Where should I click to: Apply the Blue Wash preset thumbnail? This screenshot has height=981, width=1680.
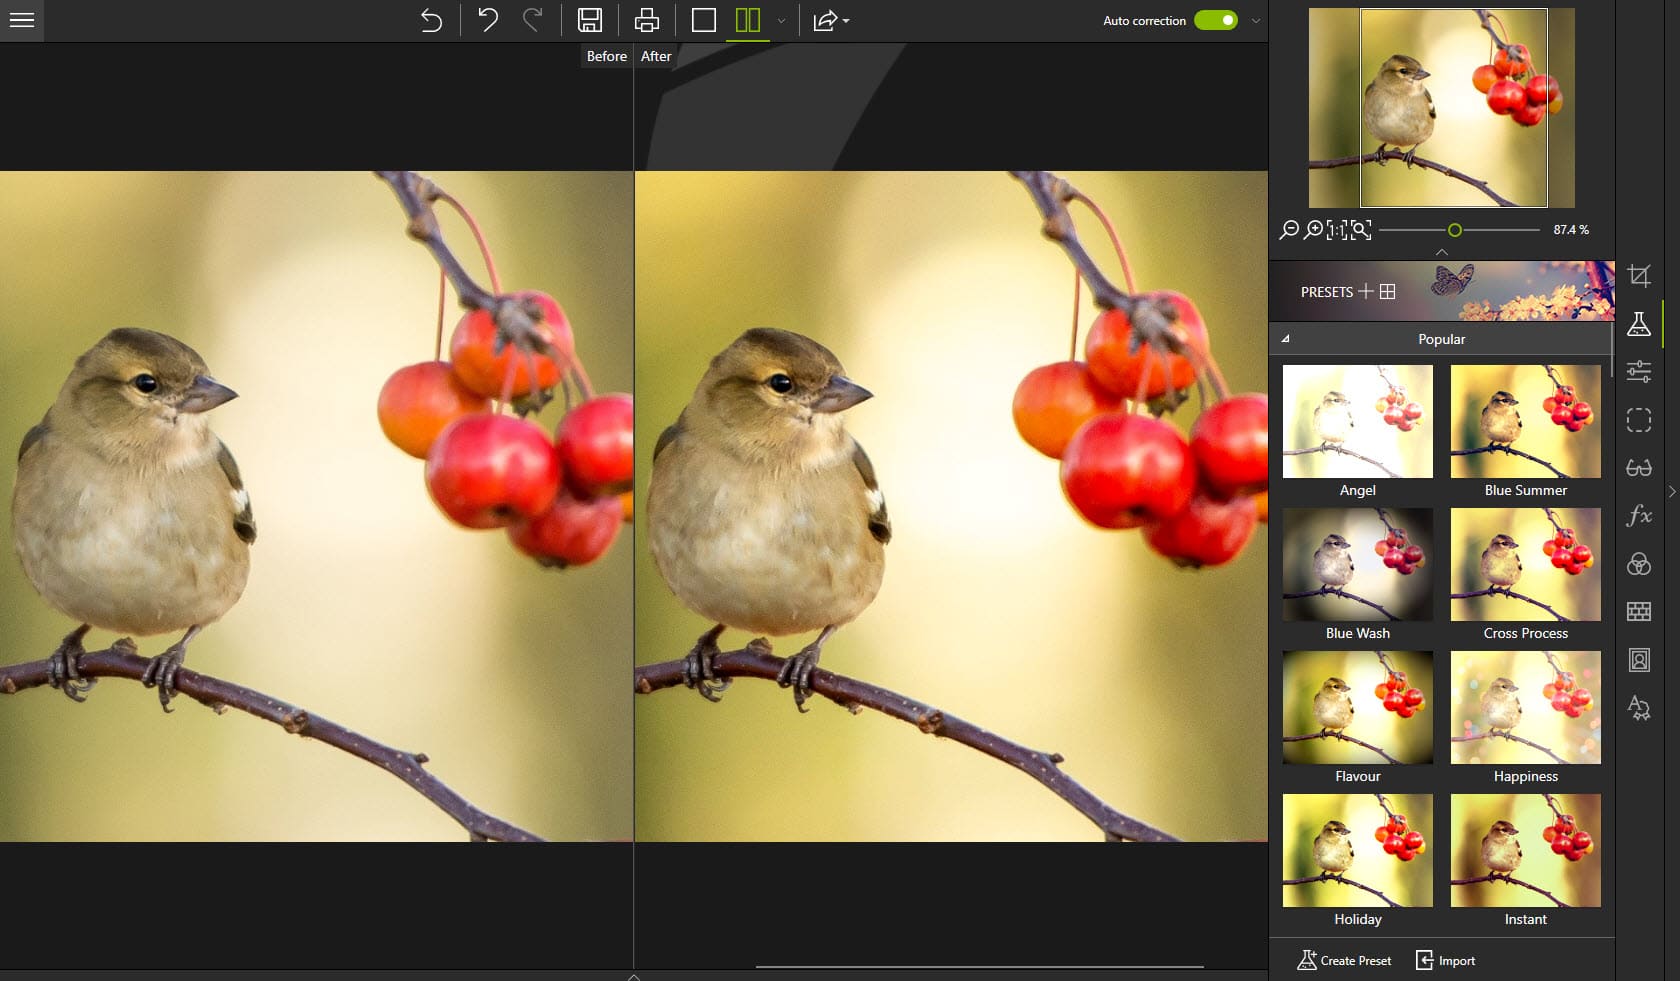point(1358,565)
